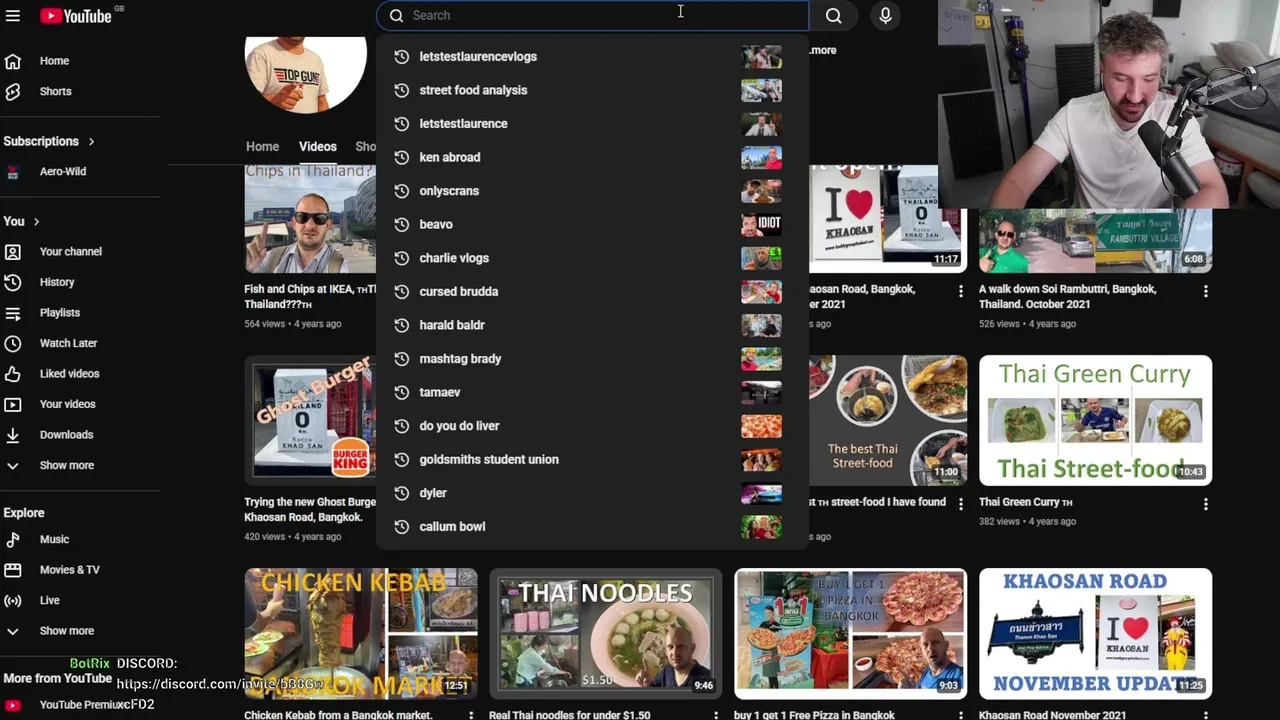The width and height of the screenshot is (1280, 720).
Task: Open buy 1 get 1 pizza thumbnail
Action: (x=851, y=634)
